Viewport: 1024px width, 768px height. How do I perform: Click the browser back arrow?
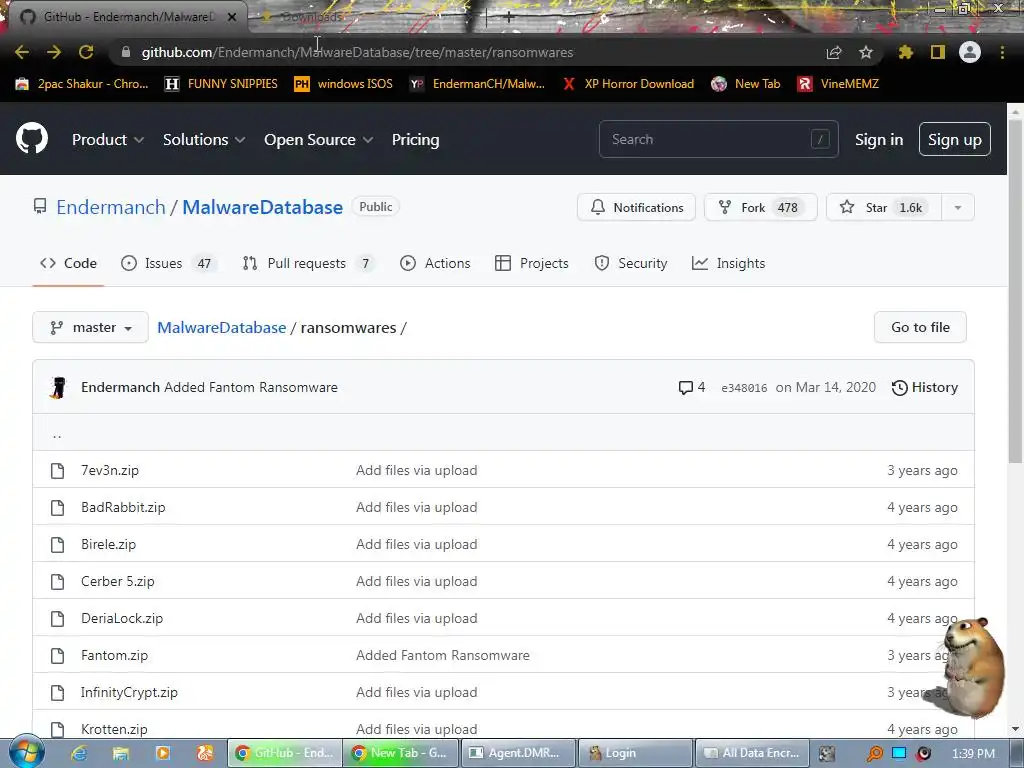[x=22, y=52]
